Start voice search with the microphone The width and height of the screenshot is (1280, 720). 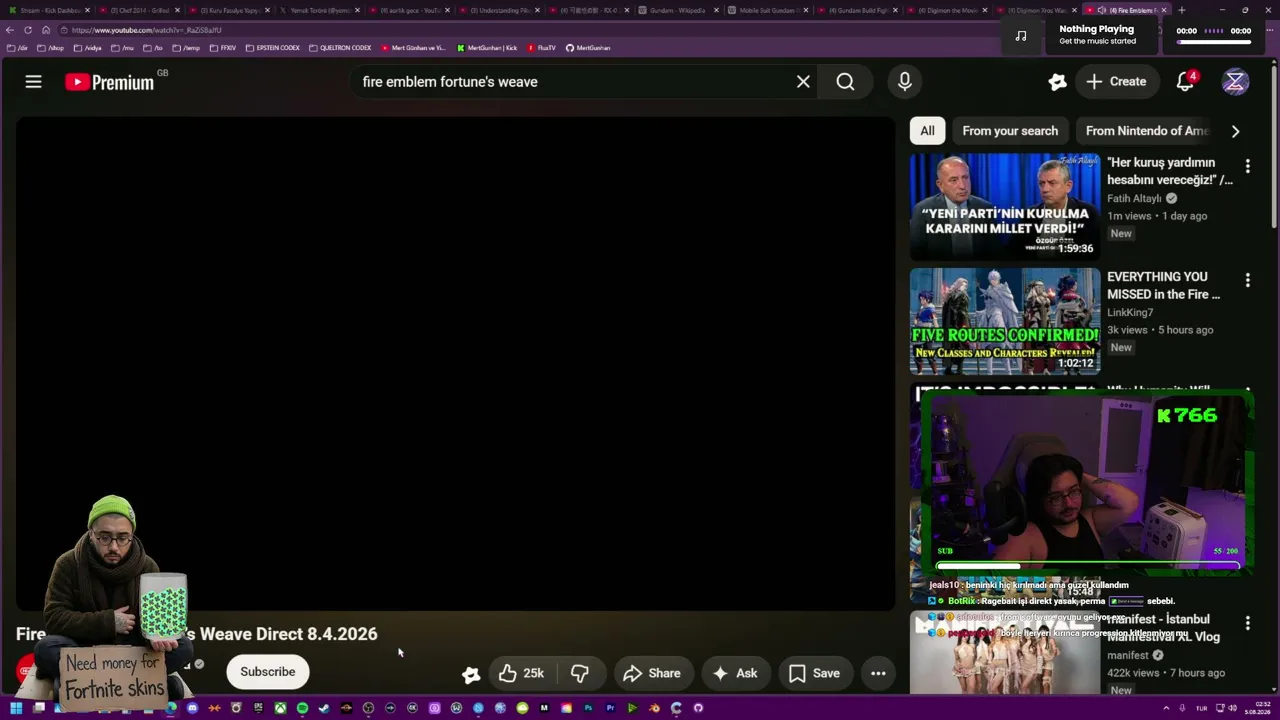point(905,82)
